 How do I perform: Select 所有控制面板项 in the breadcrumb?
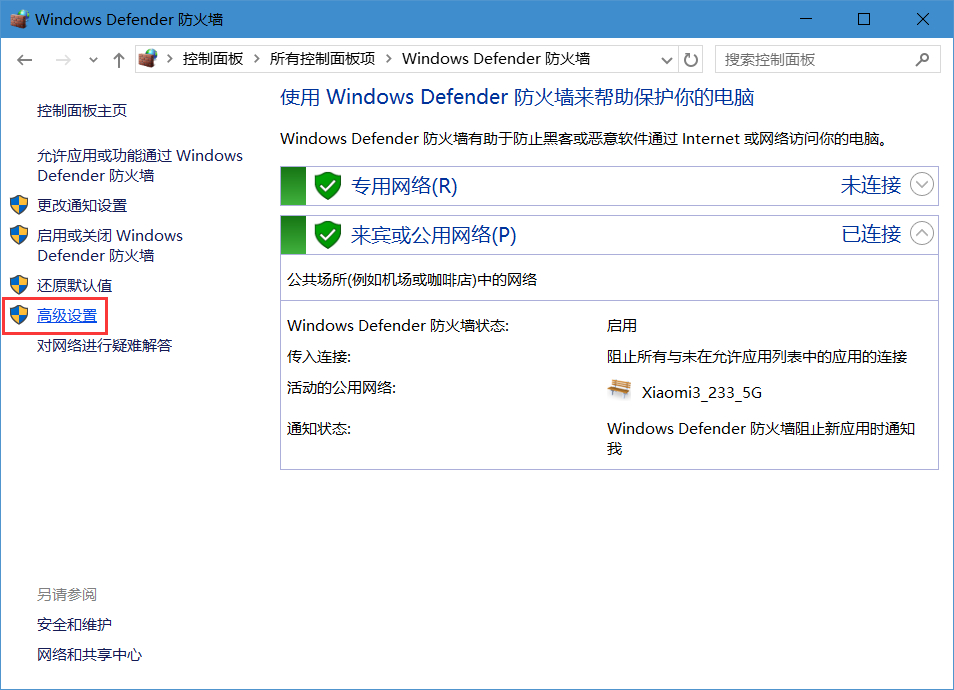(322, 59)
